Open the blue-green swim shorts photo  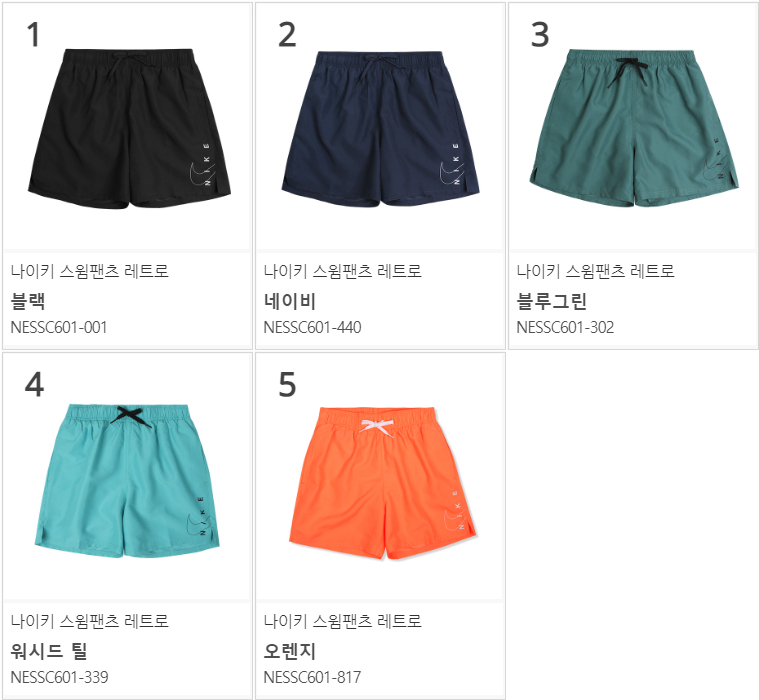point(634,128)
